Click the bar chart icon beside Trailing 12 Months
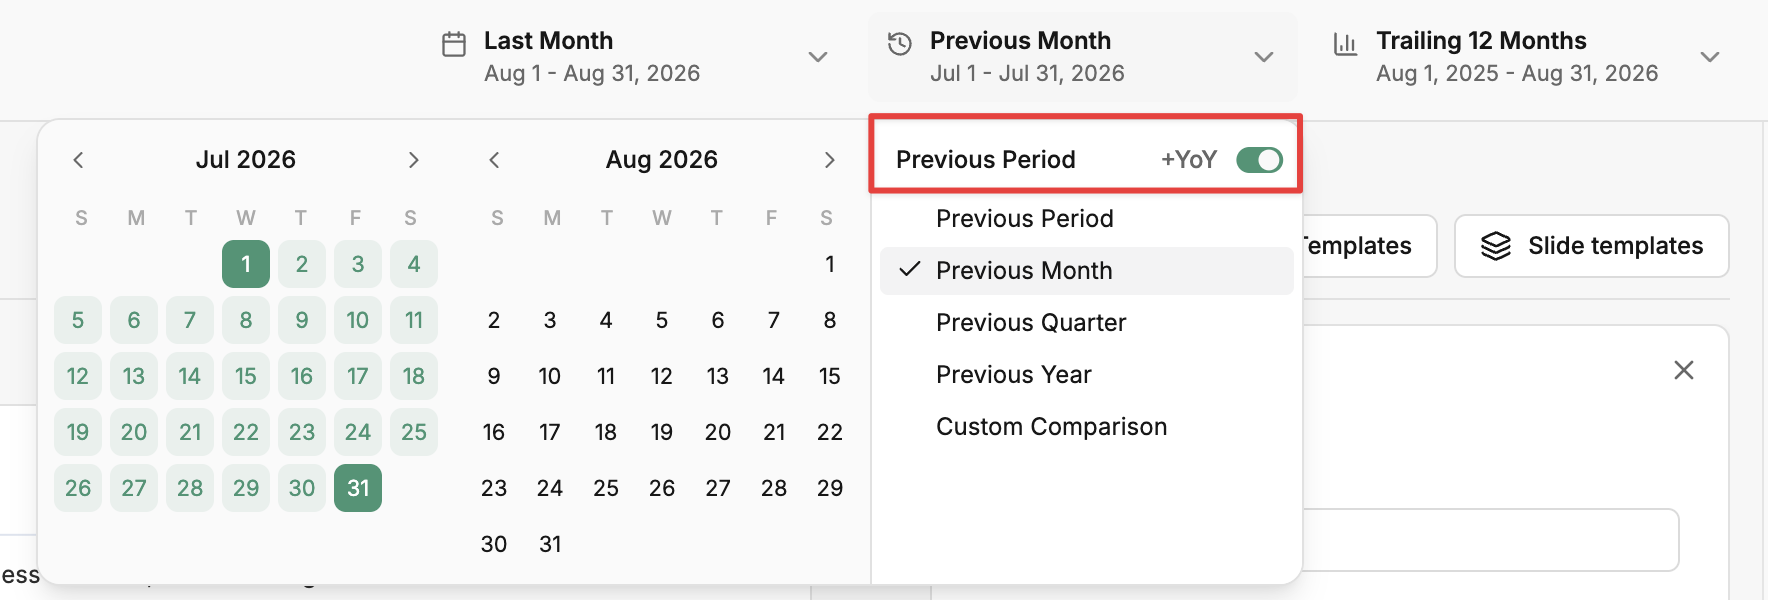Image resolution: width=1768 pixels, height=600 pixels. coord(1346,45)
